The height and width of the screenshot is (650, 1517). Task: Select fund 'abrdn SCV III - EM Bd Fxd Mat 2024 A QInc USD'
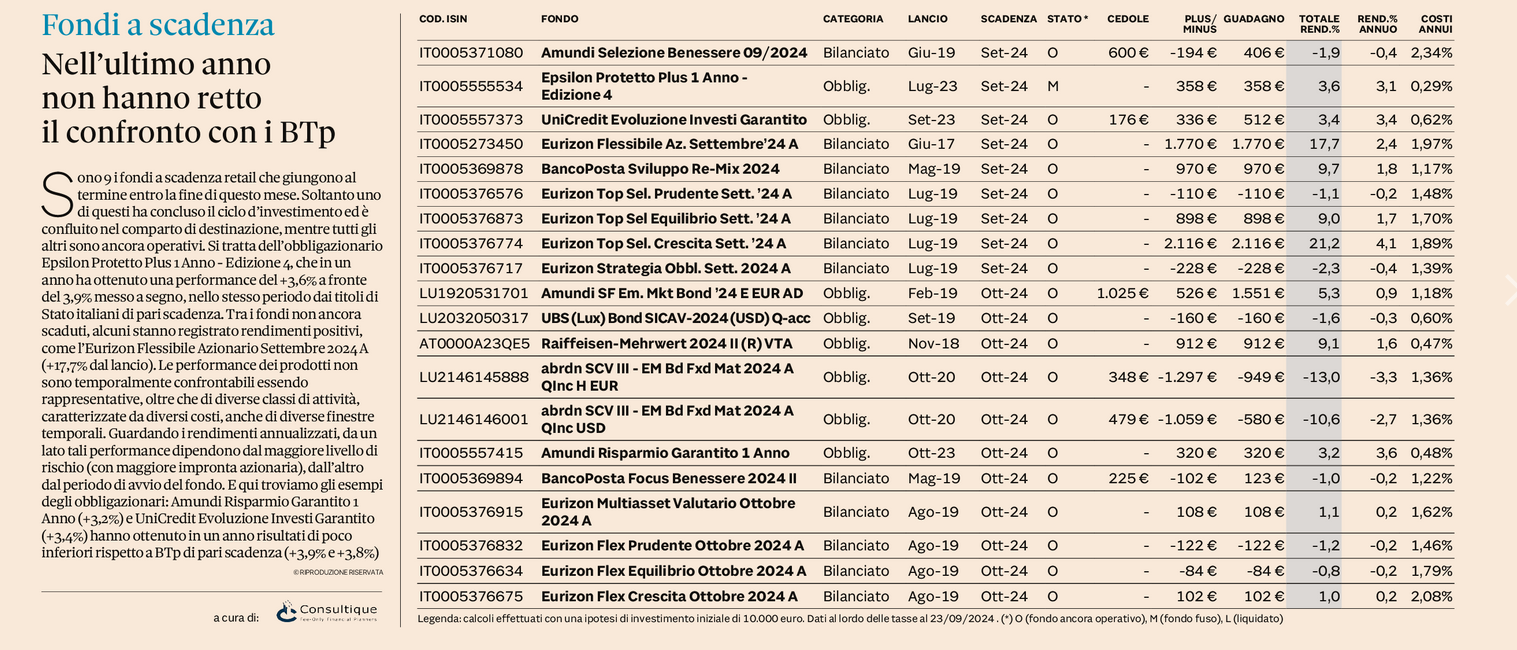(667, 419)
